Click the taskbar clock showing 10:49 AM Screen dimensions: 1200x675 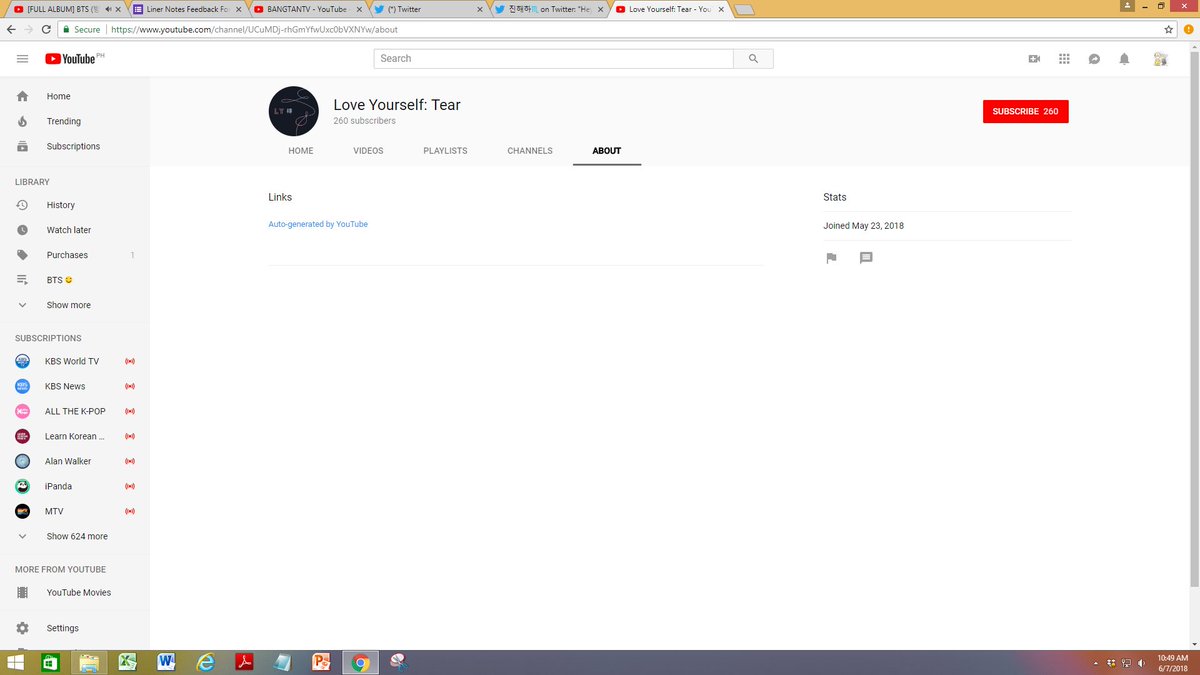coord(1173,662)
